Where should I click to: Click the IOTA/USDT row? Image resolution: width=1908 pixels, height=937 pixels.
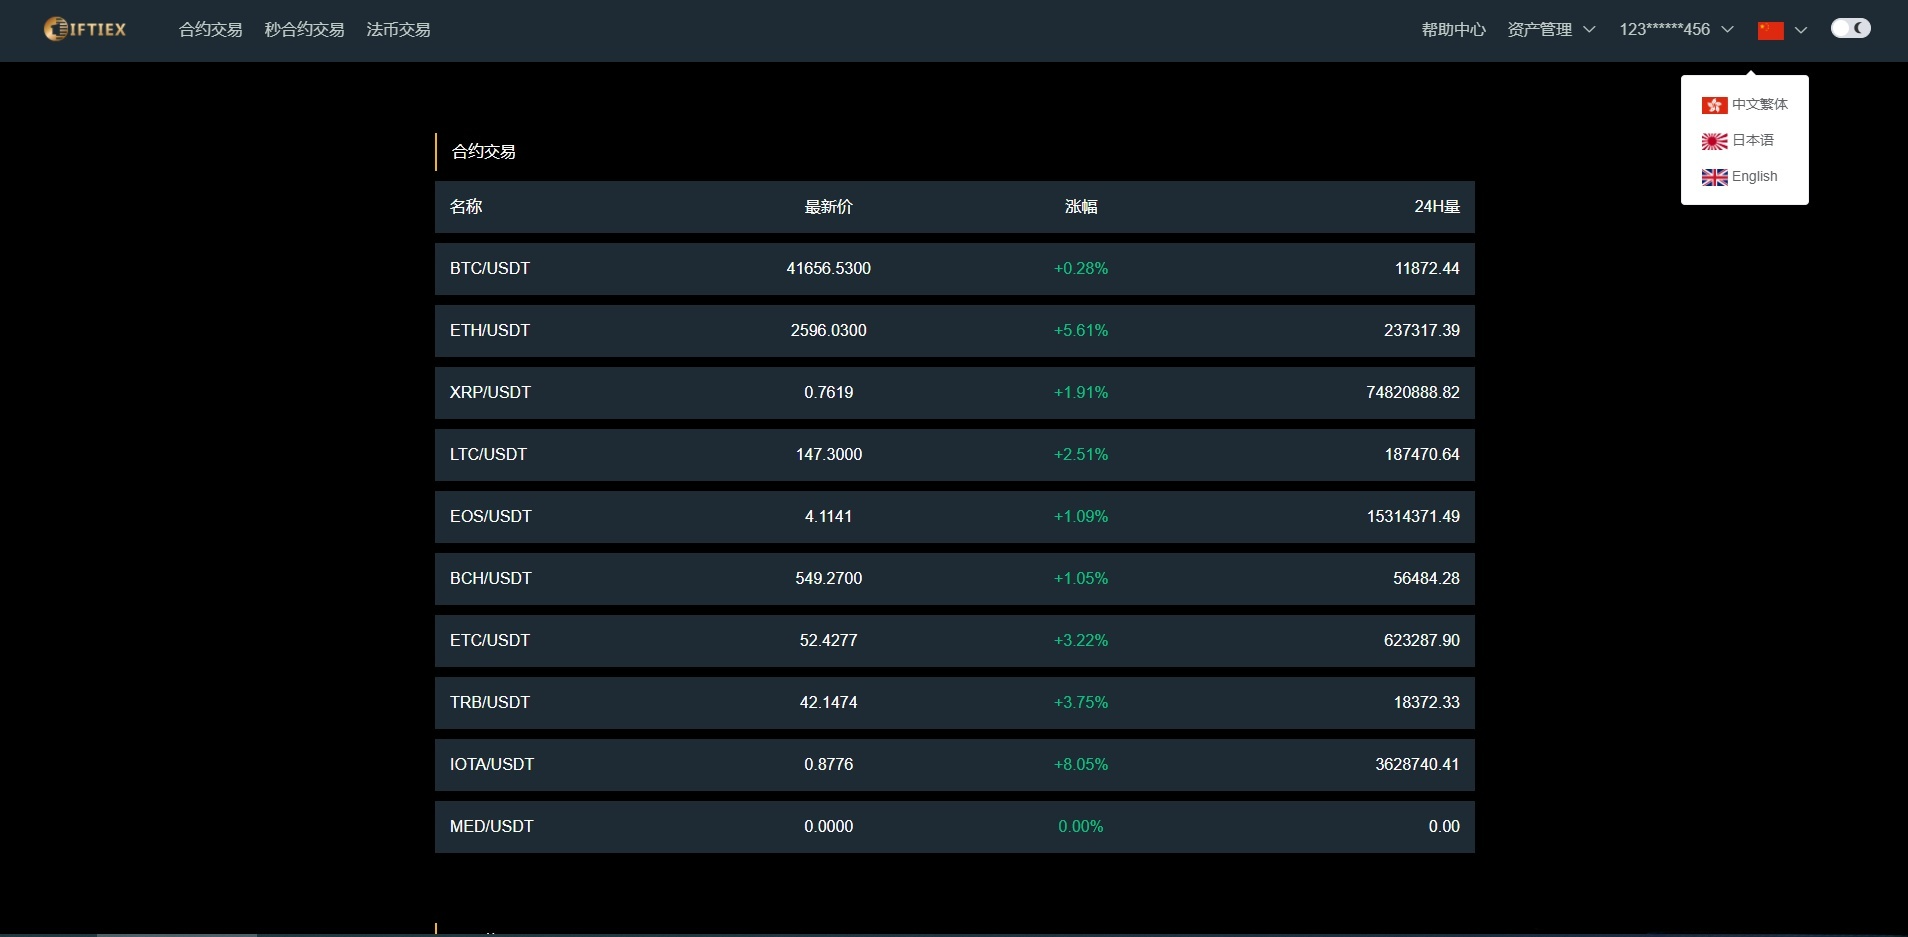(x=954, y=765)
